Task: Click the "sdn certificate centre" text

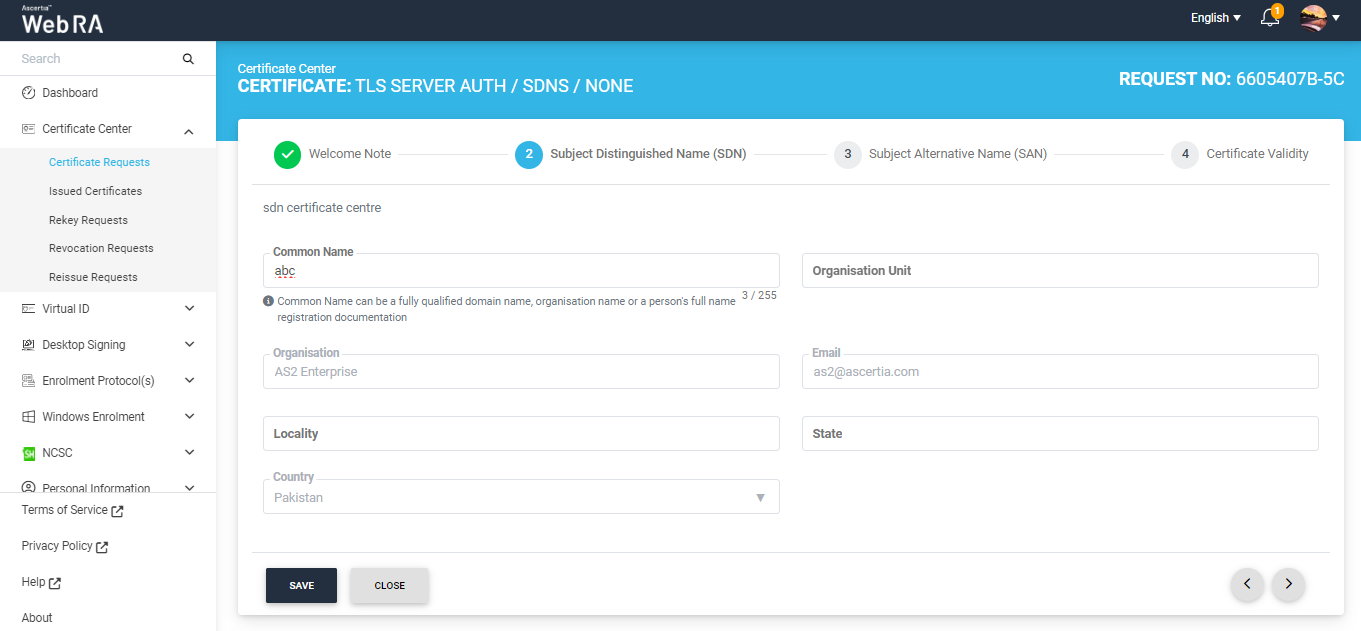Action: click(322, 208)
